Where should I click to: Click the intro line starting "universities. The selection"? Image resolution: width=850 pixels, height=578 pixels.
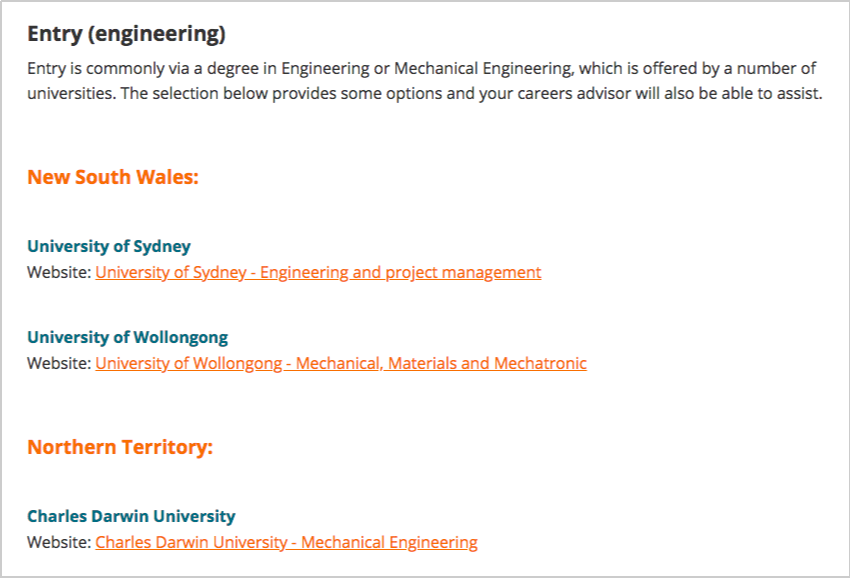(425, 94)
